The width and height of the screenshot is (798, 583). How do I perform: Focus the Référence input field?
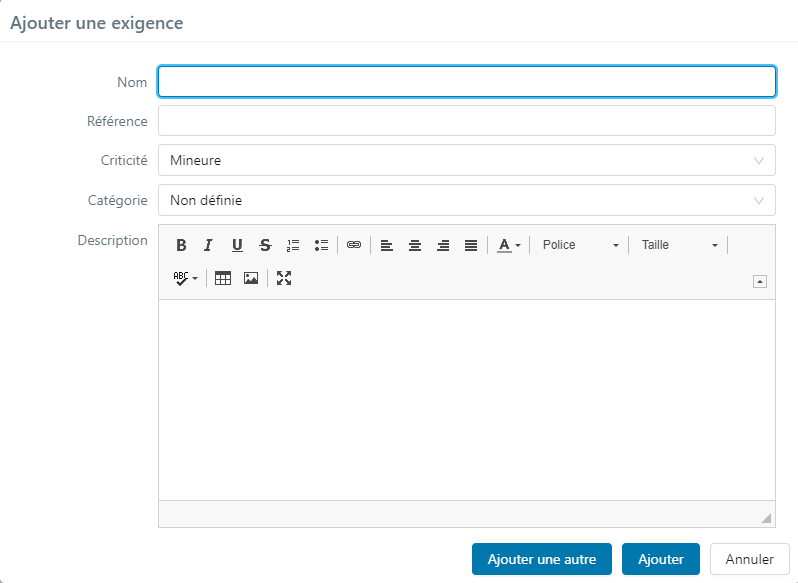466,121
